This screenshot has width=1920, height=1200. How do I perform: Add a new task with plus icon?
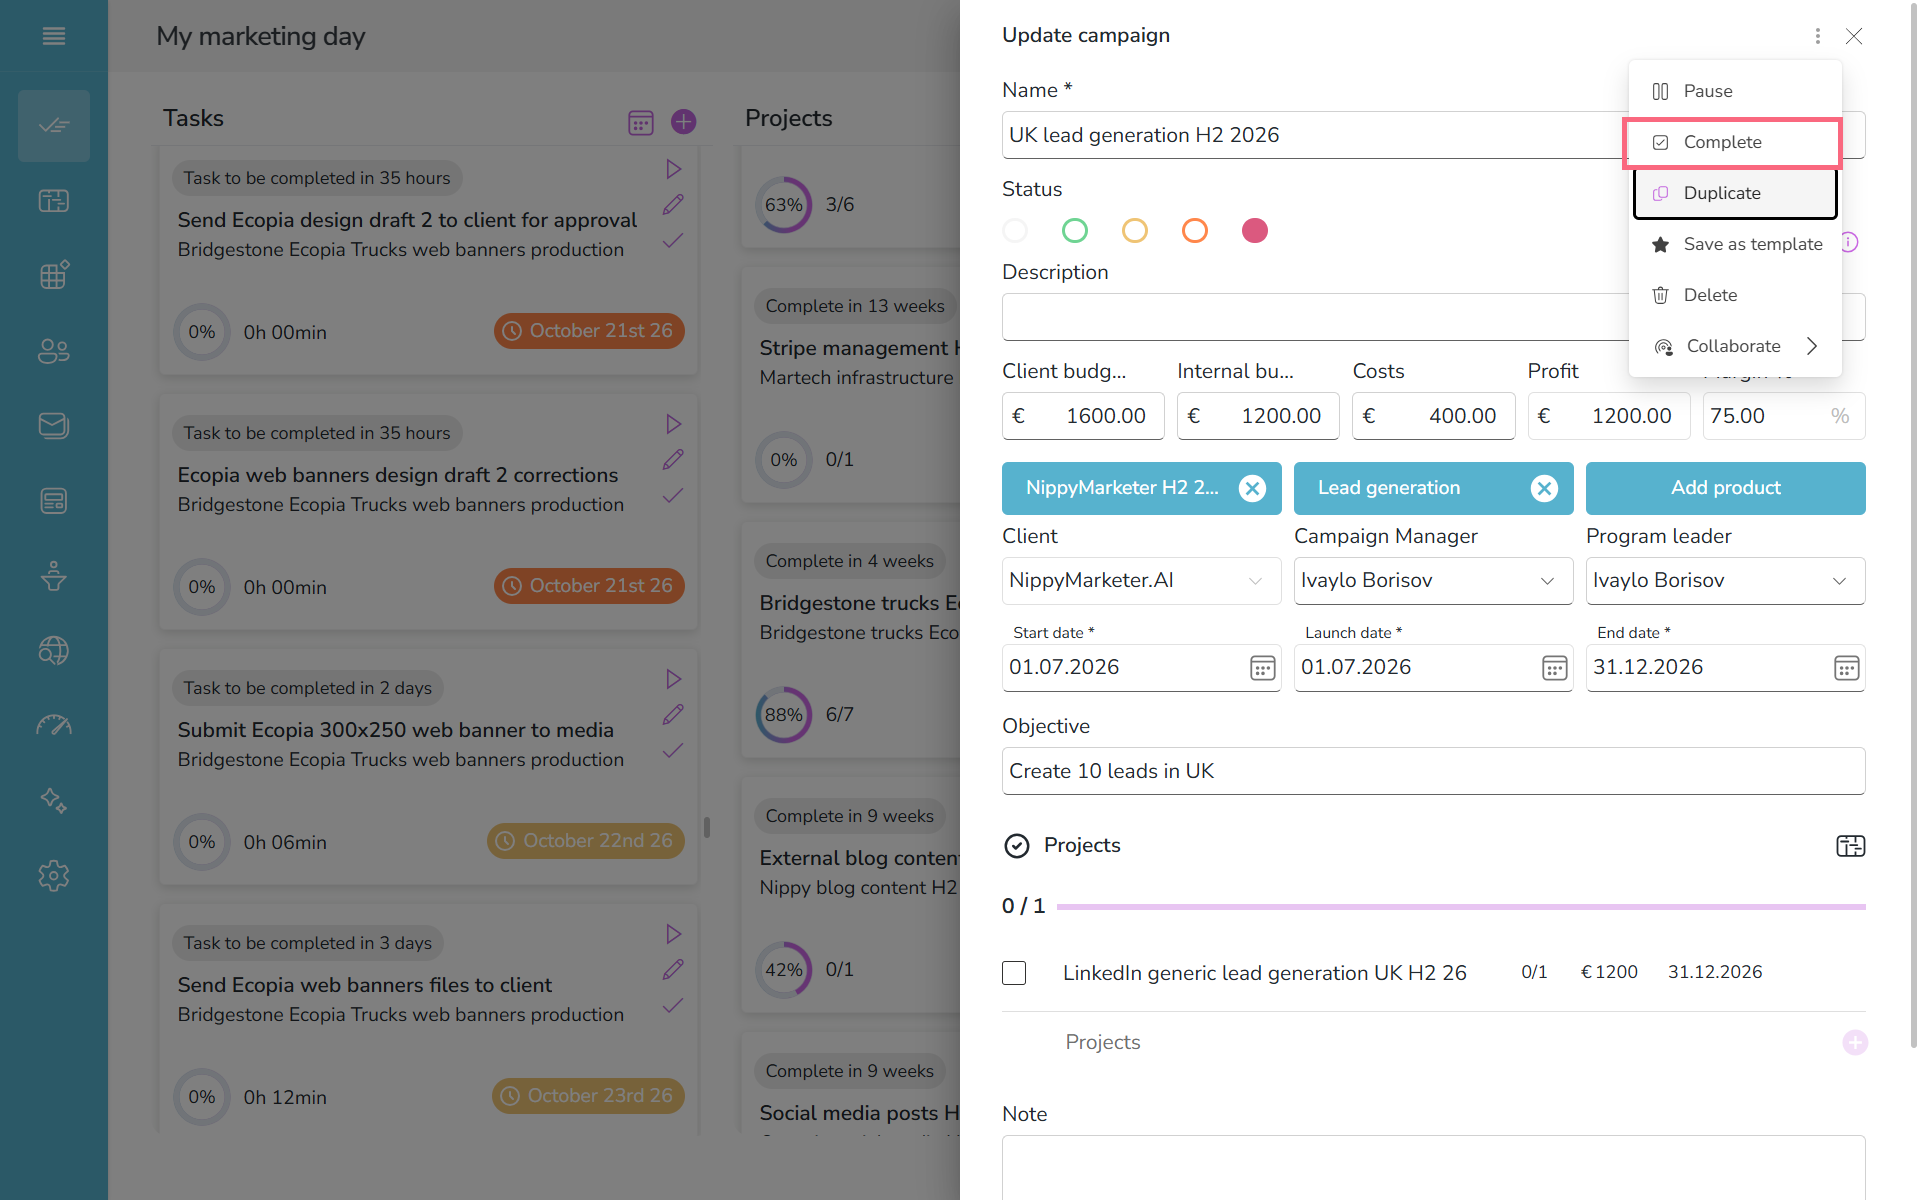[x=683, y=122]
